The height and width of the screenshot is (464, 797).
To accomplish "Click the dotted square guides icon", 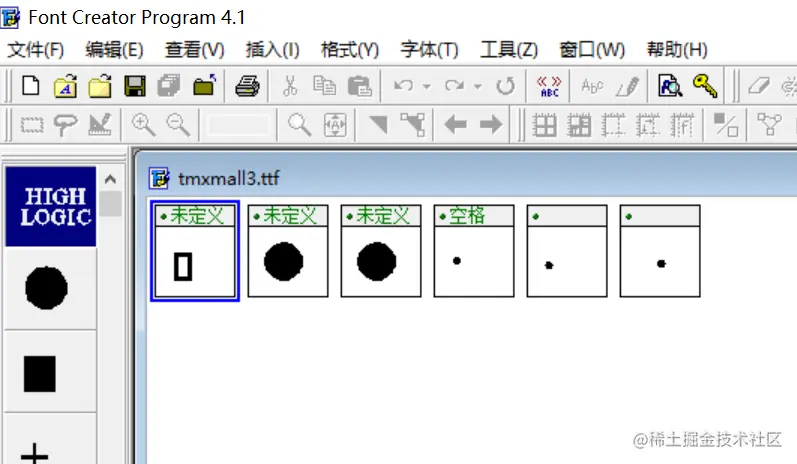I will pyautogui.click(x=613, y=125).
